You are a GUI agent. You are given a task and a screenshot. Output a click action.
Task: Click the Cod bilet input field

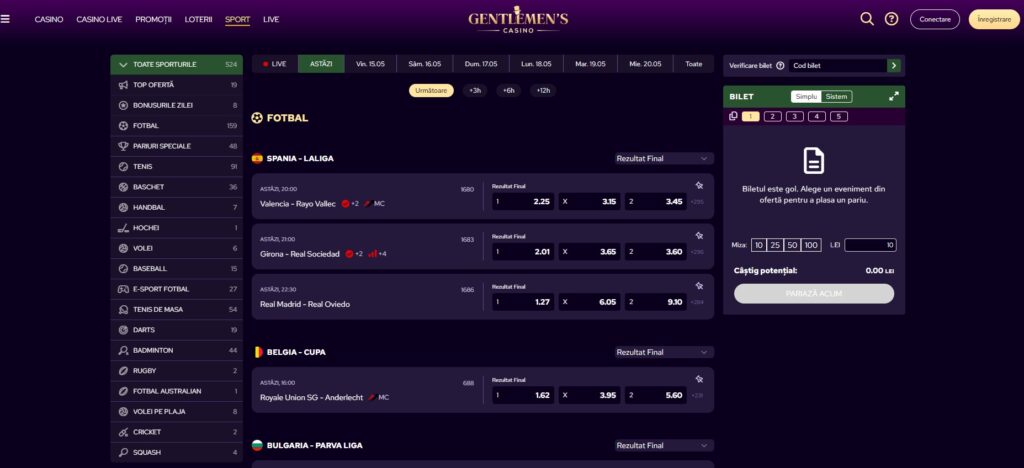point(838,66)
